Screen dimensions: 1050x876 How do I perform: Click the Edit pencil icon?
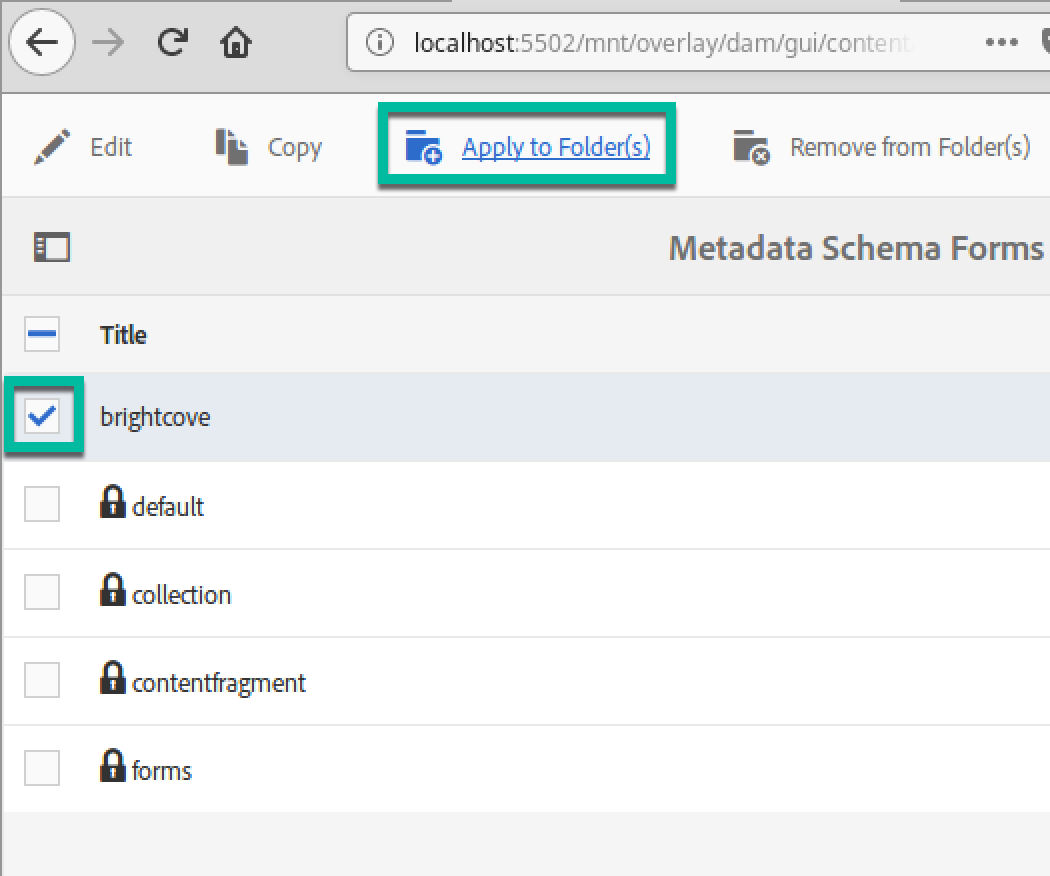pos(49,147)
